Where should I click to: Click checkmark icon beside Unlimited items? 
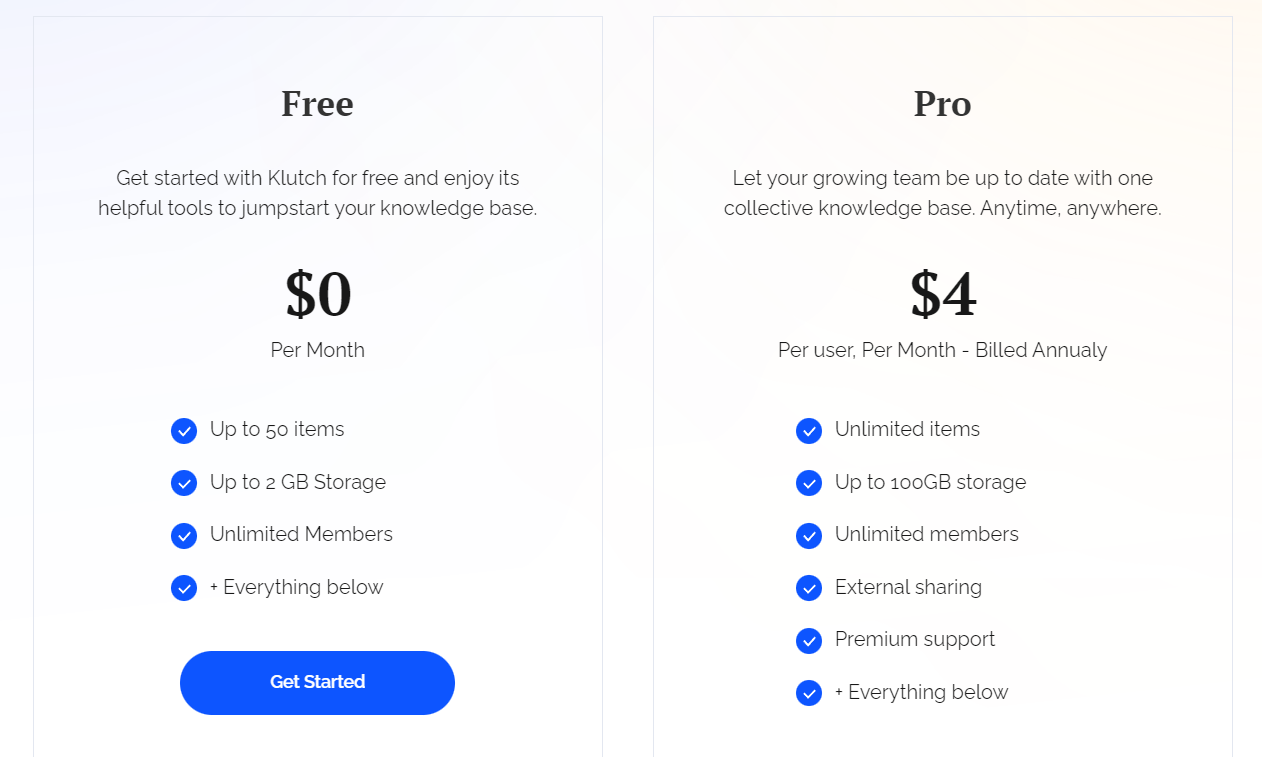(809, 431)
